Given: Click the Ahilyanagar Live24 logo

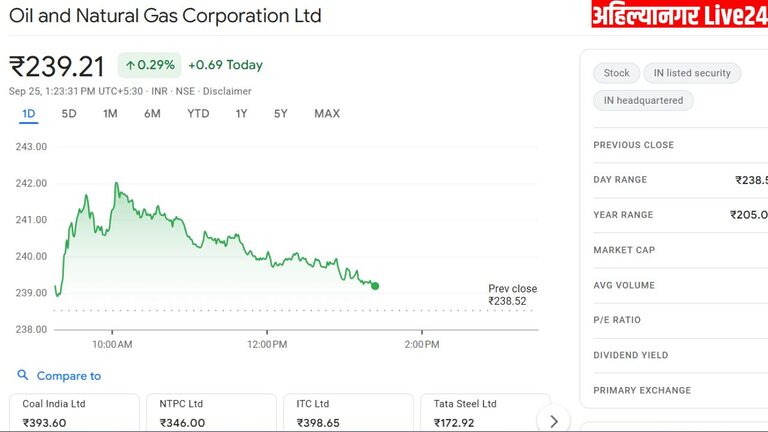Looking at the screenshot, I should pyautogui.click(x=679, y=15).
